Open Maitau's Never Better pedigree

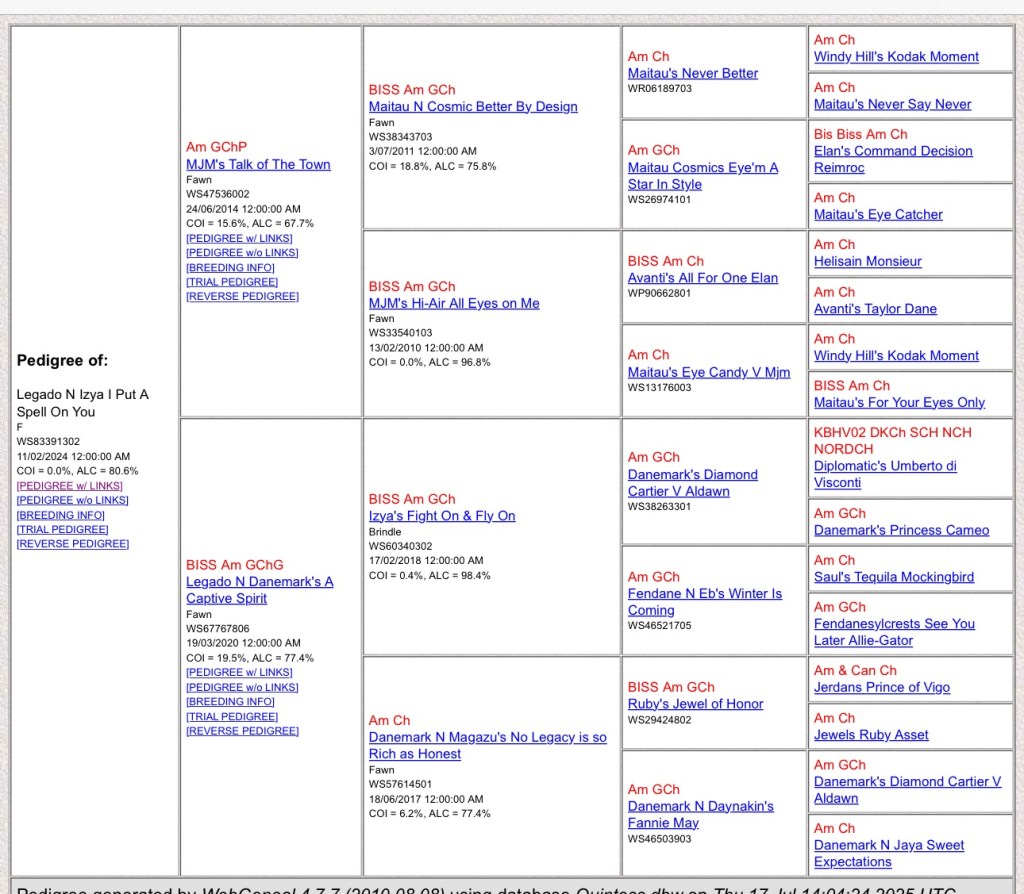pos(693,73)
